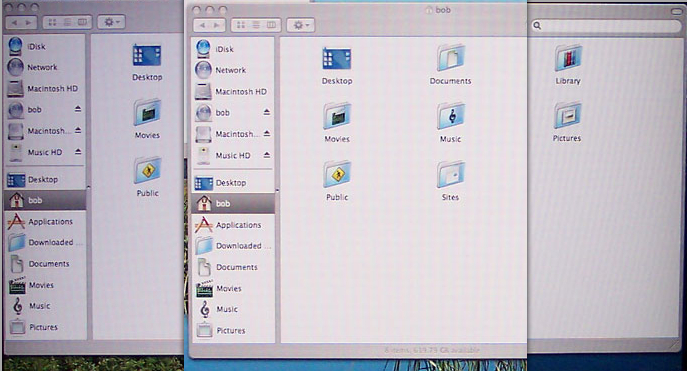This screenshot has width=687, height=371.
Task: Eject second Macintosh volume in front sidebar
Action: click(x=266, y=134)
